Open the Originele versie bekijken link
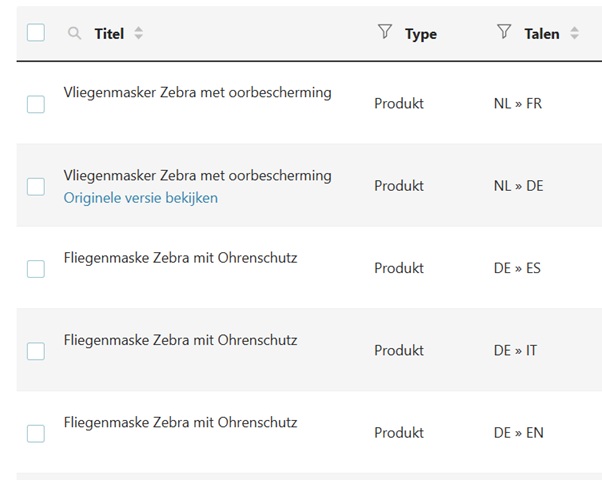The width and height of the screenshot is (602, 483). tap(141, 198)
